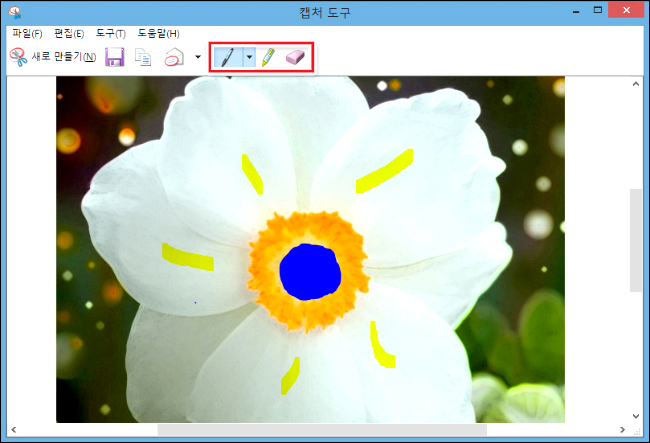Select the Pen tool
This screenshot has height=443, width=650.
coord(228,57)
